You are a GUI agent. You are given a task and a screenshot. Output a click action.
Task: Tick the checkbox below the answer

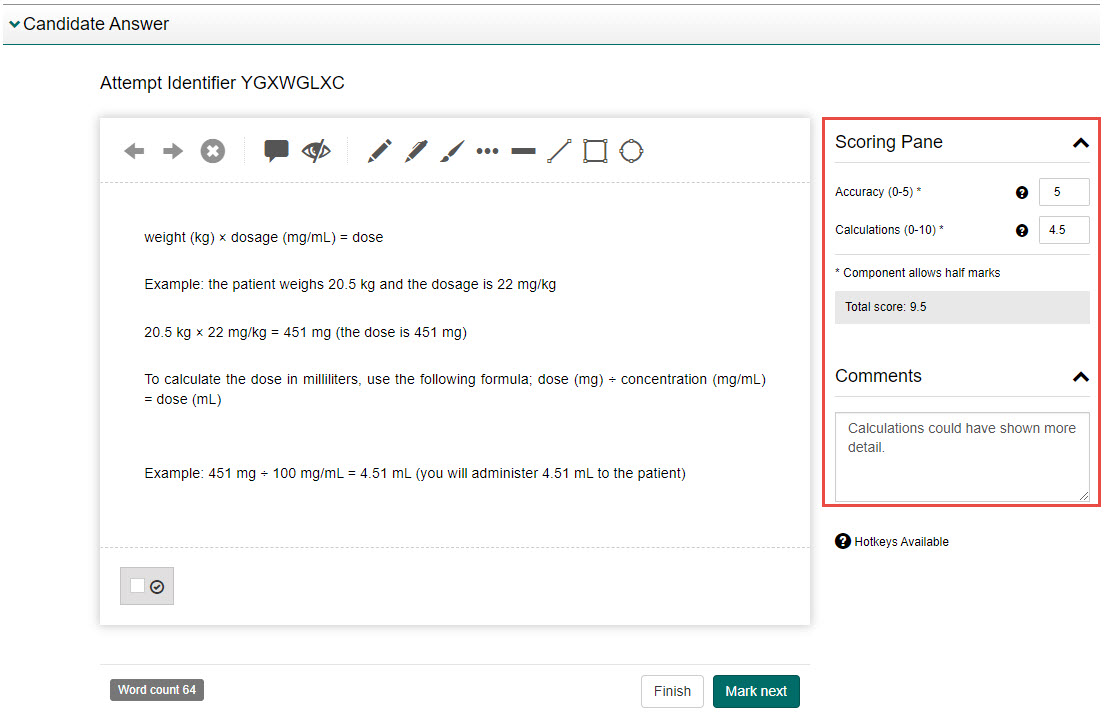138,586
